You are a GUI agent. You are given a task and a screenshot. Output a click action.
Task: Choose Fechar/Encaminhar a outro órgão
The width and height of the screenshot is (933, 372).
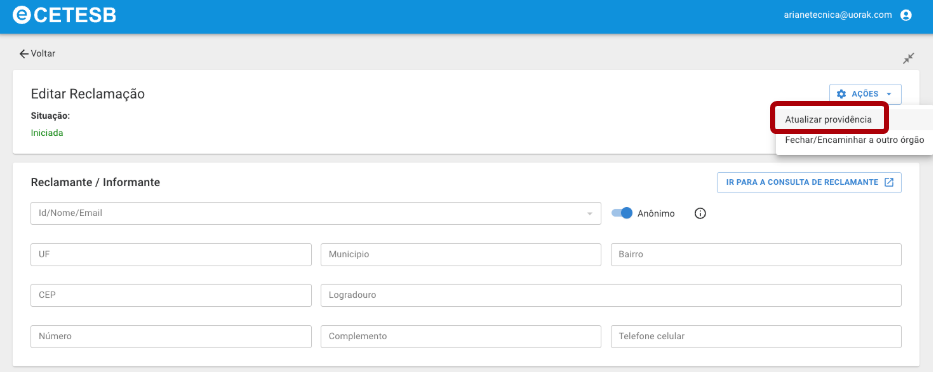(854, 140)
